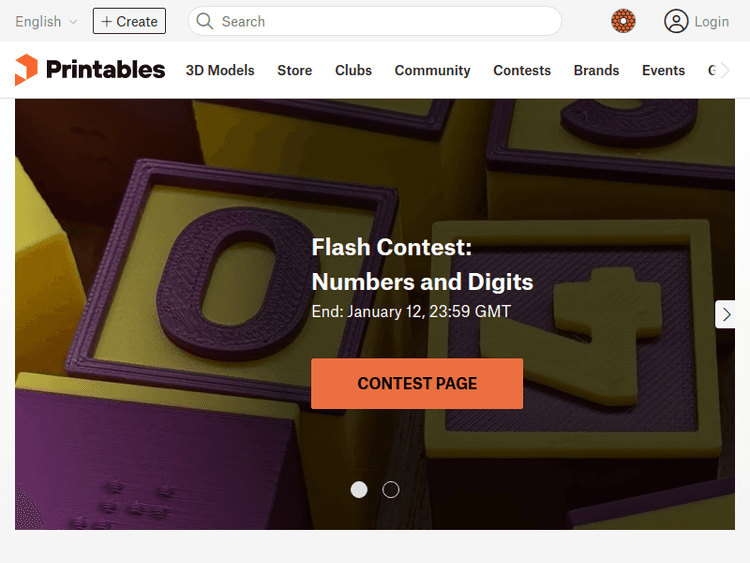Click the magnifier search icon
The height and width of the screenshot is (563, 750).
tap(205, 21)
